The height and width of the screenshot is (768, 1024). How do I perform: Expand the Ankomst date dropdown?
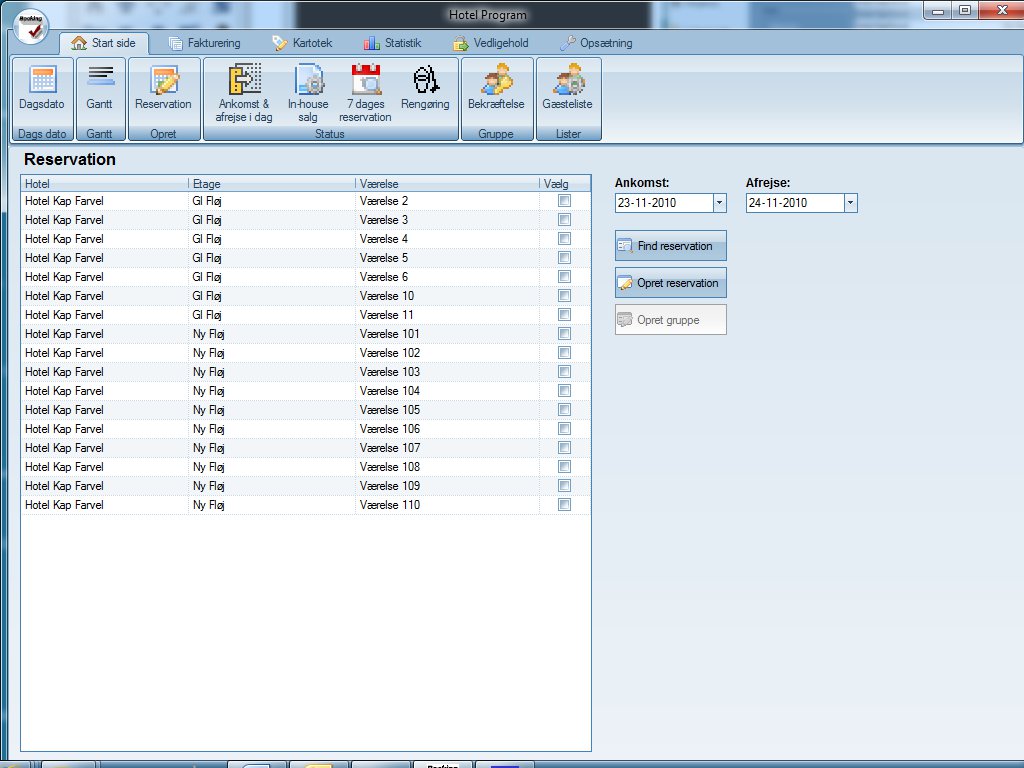pyautogui.click(x=719, y=203)
